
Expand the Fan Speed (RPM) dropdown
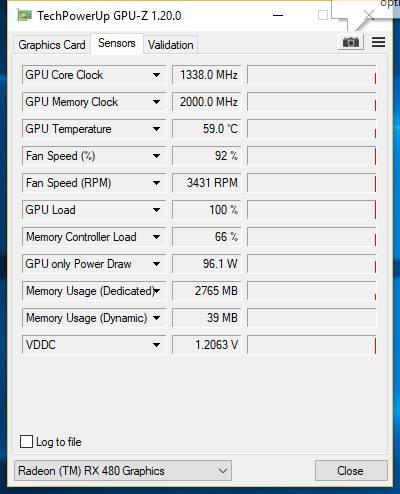156,183
